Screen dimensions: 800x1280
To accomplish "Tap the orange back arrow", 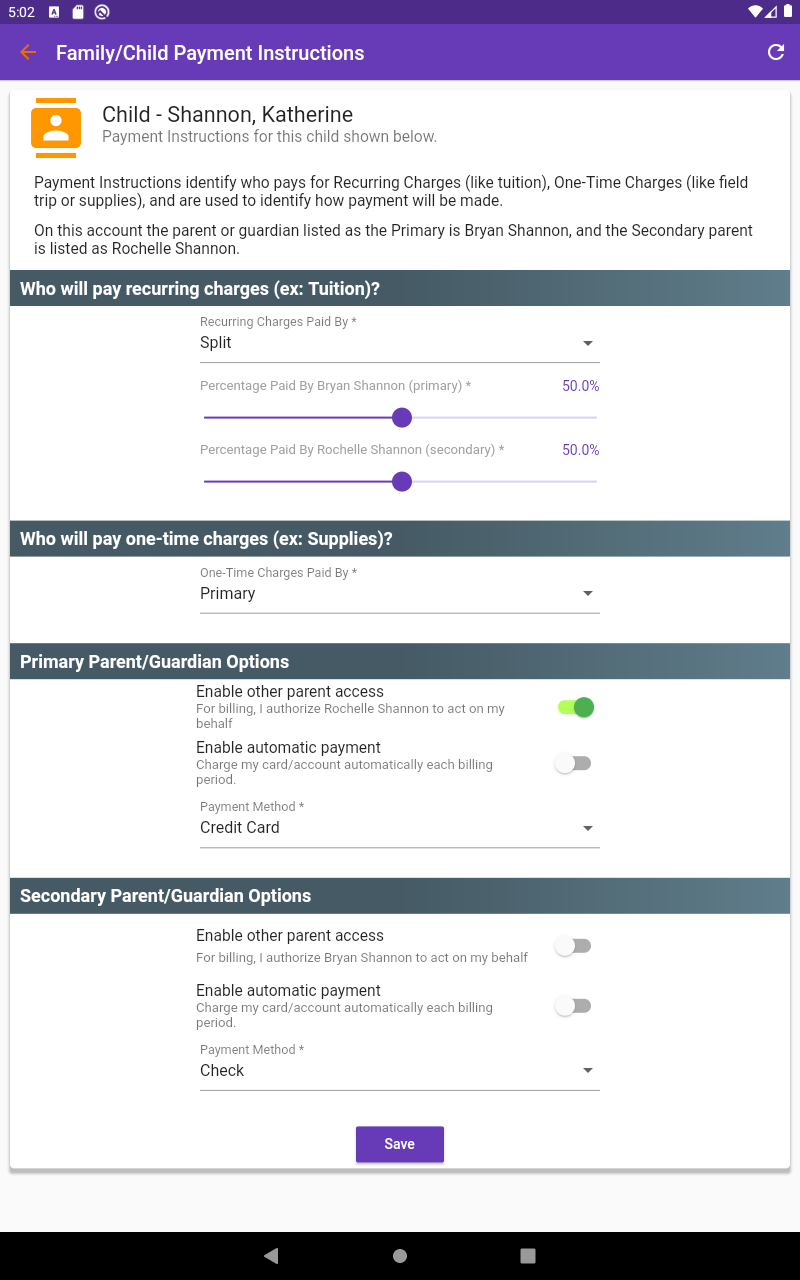I will point(28,53).
